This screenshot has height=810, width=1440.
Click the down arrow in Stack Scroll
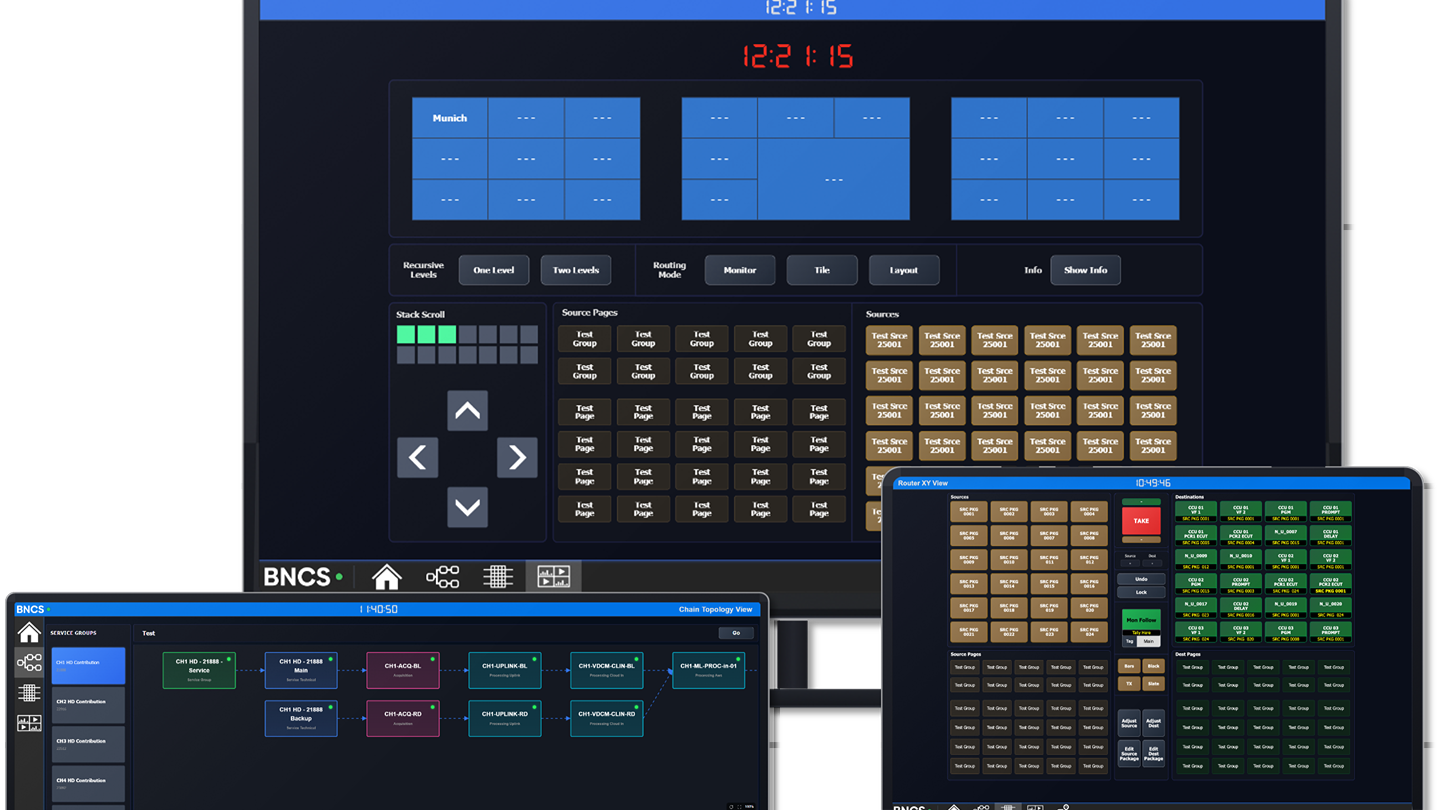click(467, 507)
